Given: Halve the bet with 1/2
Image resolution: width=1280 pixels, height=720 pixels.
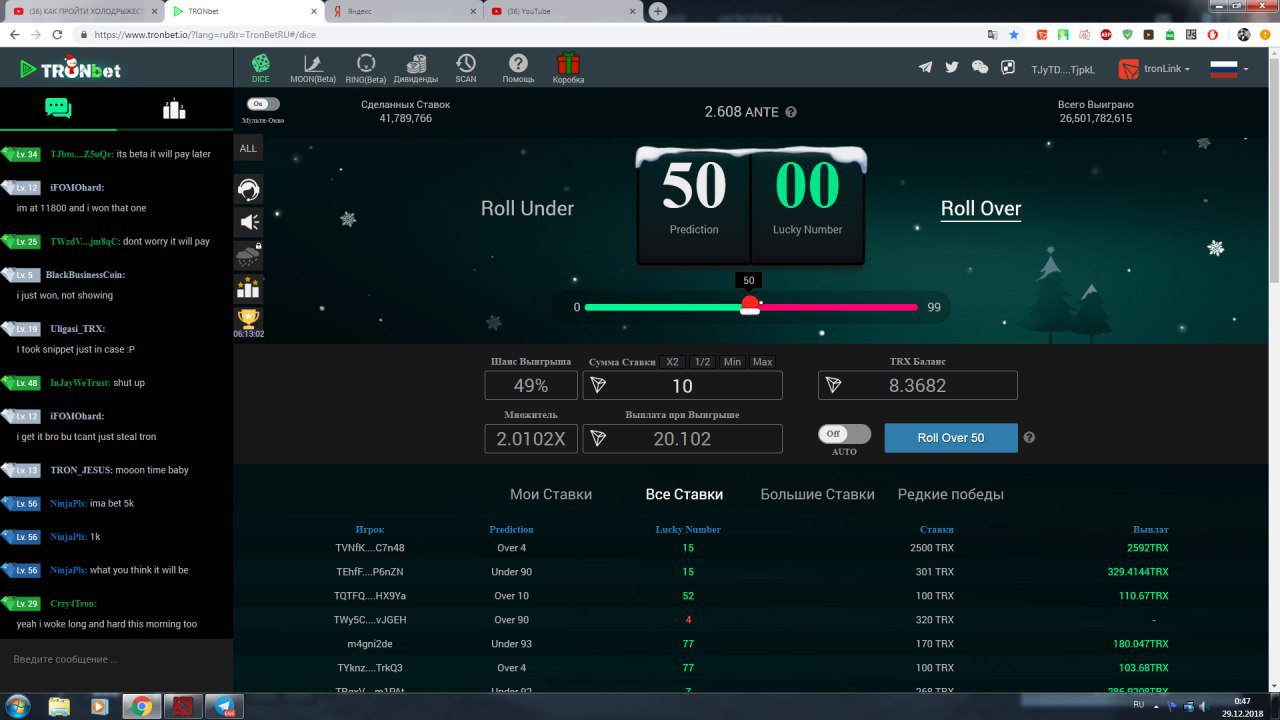Looking at the screenshot, I should [x=702, y=362].
